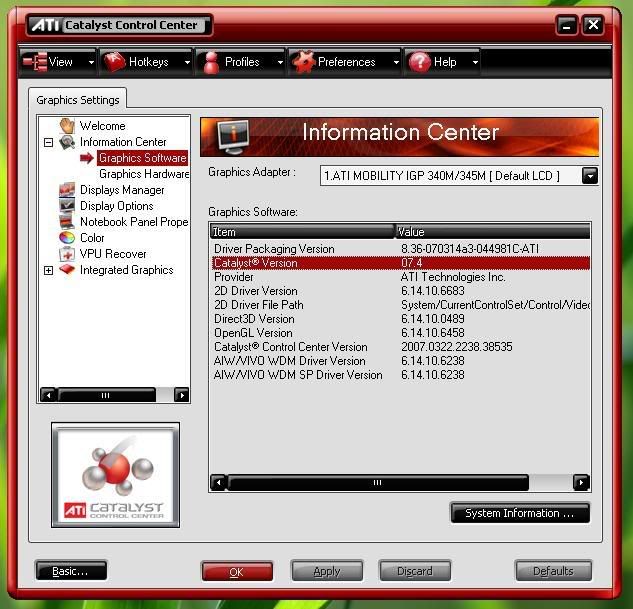Click the Notebook Panel Properties laptop icon
633x609 pixels.
point(67,222)
